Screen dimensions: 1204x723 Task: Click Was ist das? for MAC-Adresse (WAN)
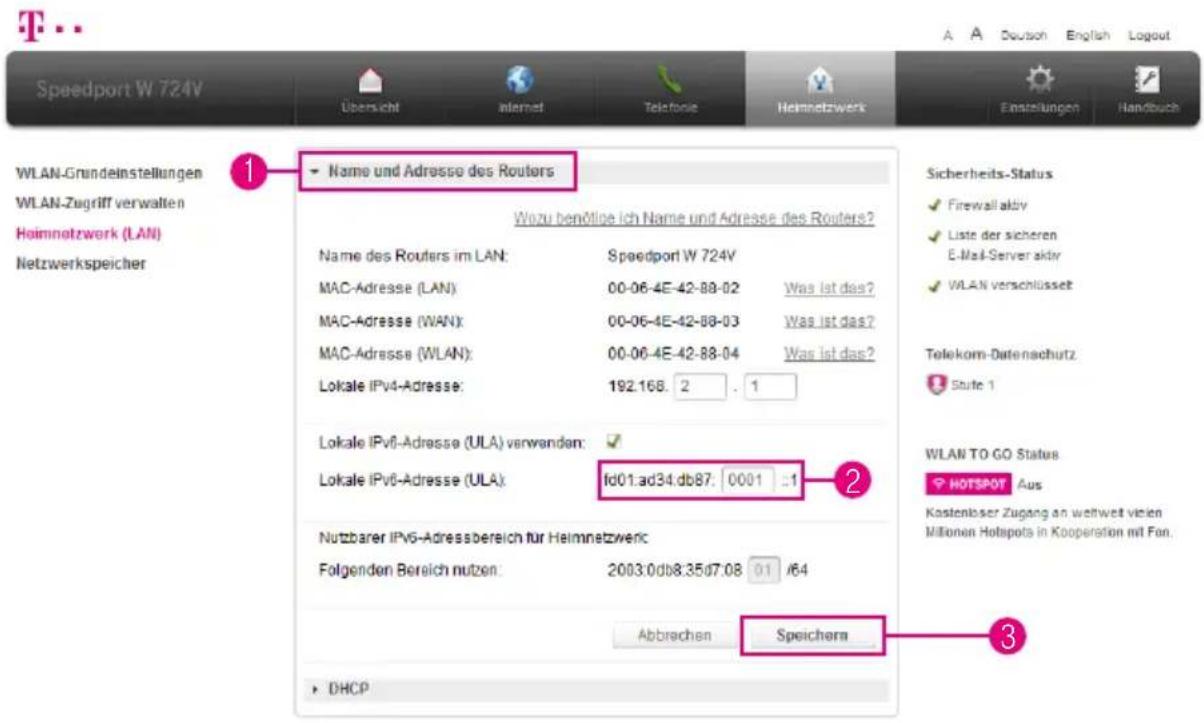click(x=830, y=321)
